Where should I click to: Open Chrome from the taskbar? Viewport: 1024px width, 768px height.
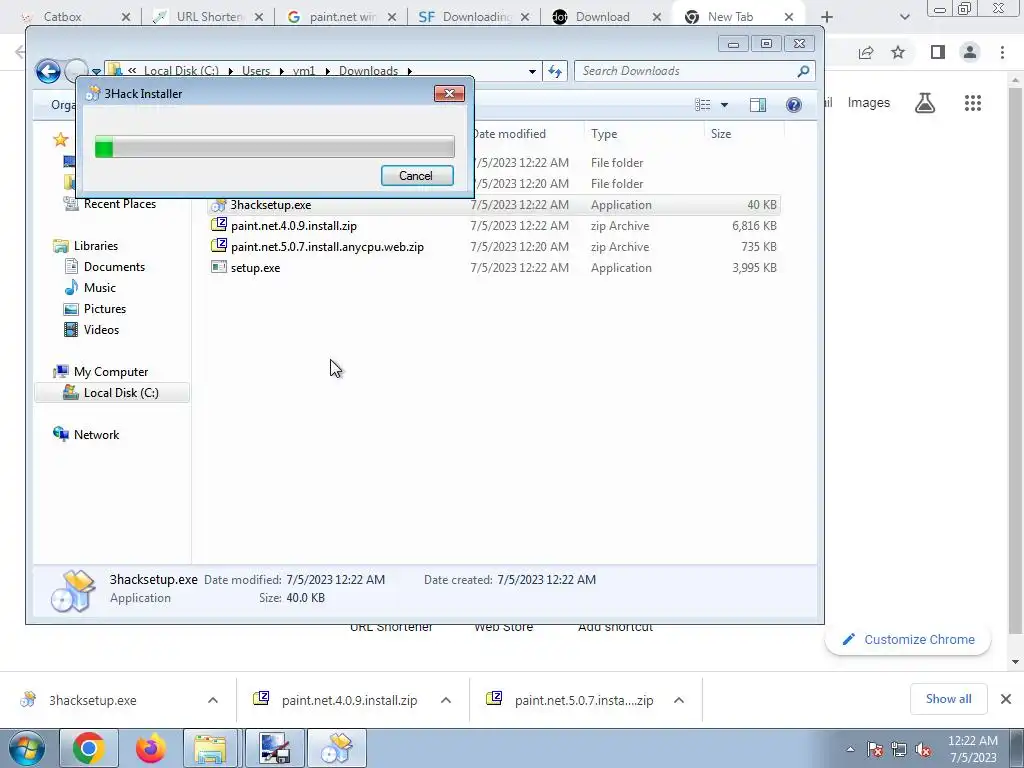pos(89,748)
